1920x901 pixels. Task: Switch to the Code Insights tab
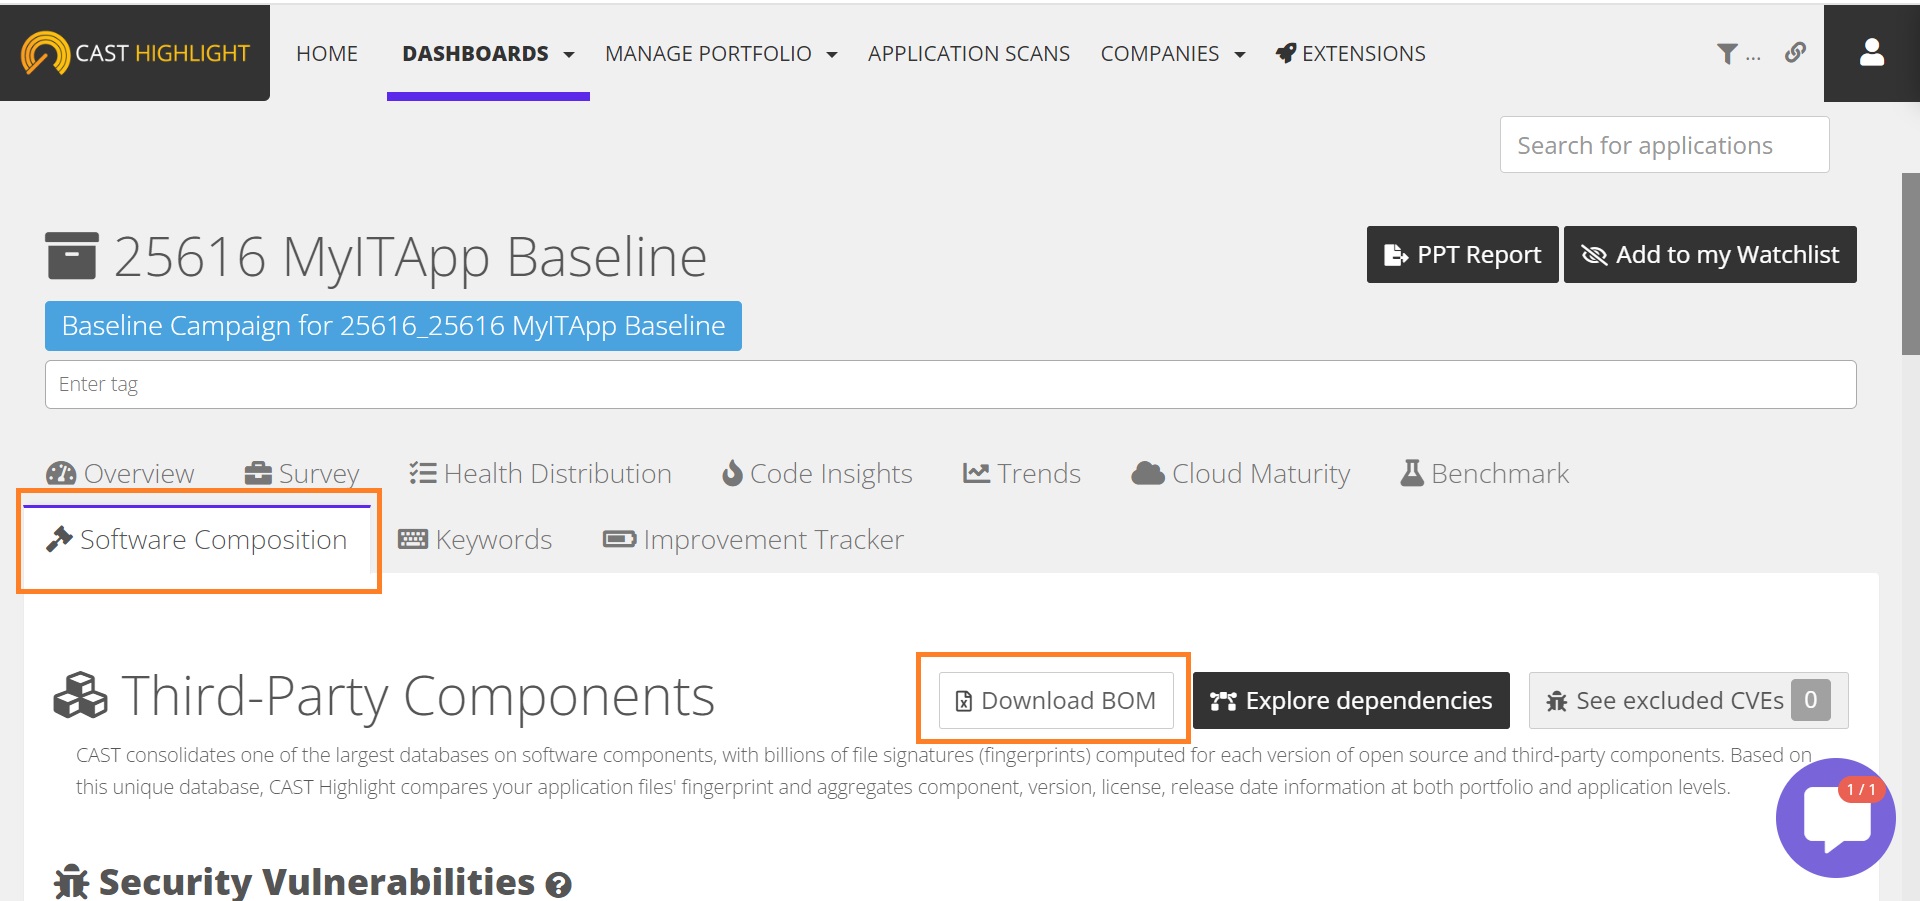point(817,473)
